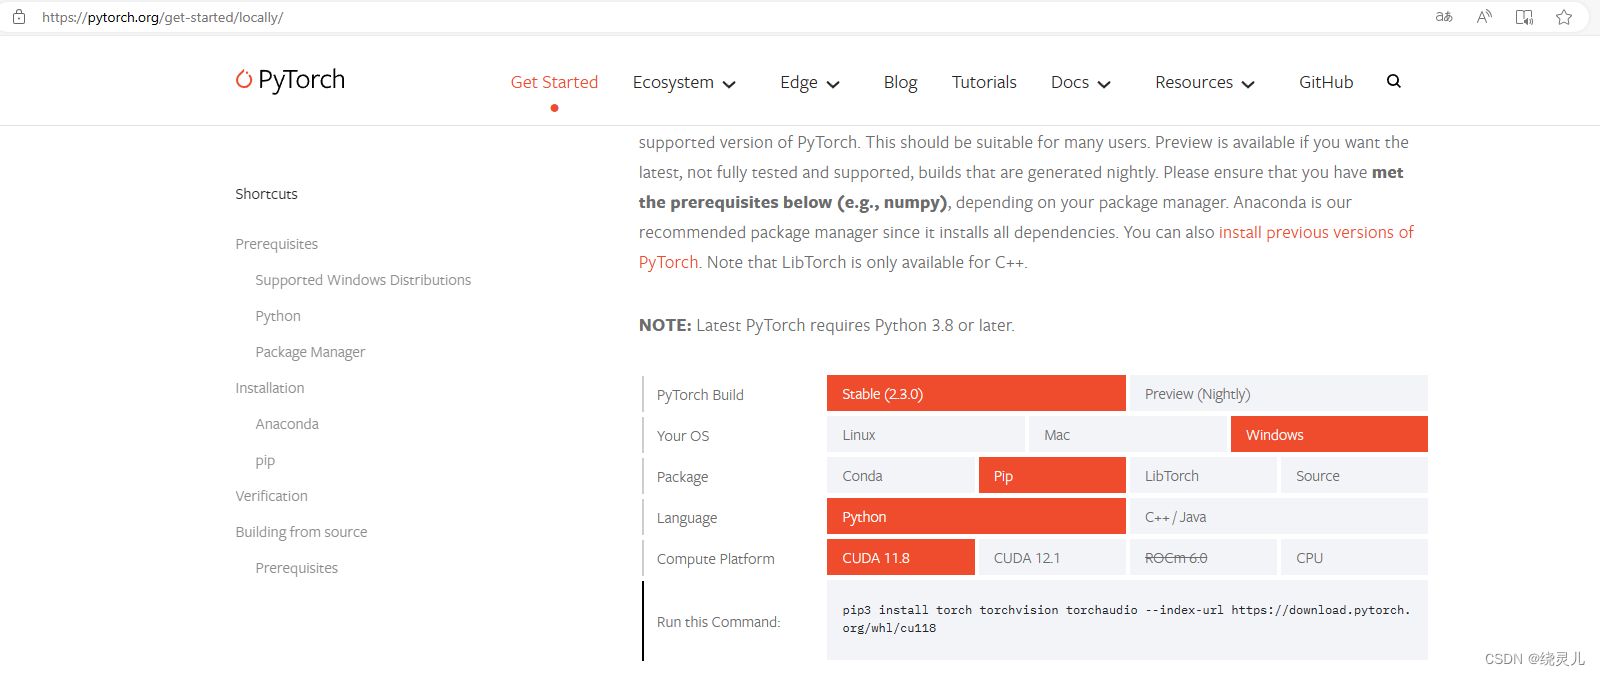Select CUDA 12.1 compute platform
This screenshot has height=676, width=1600.
pos(1052,557)
